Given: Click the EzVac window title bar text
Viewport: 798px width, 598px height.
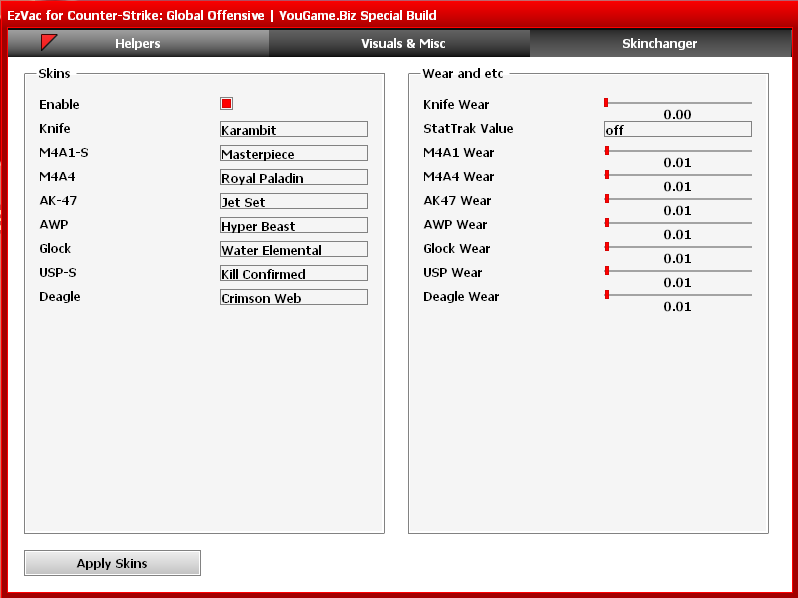Looking at the screenshot, I should (x=222, y=15).
